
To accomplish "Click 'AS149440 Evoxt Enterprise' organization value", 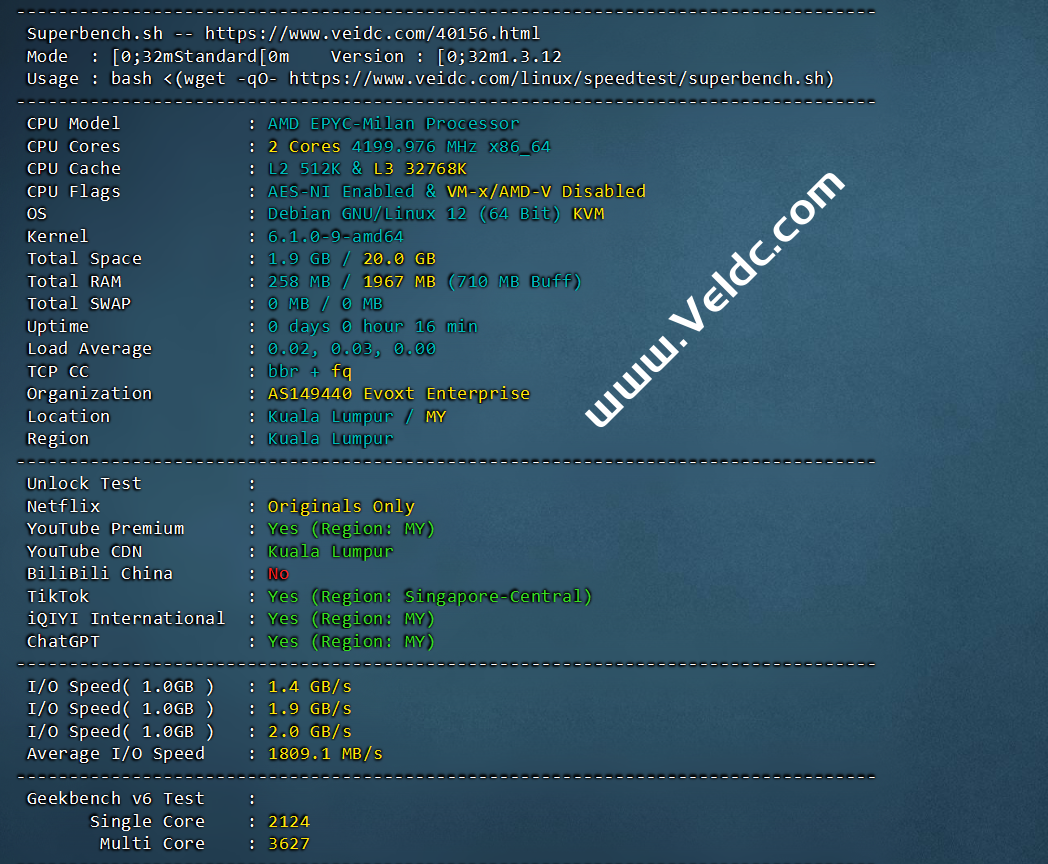I will click(398, 394).
